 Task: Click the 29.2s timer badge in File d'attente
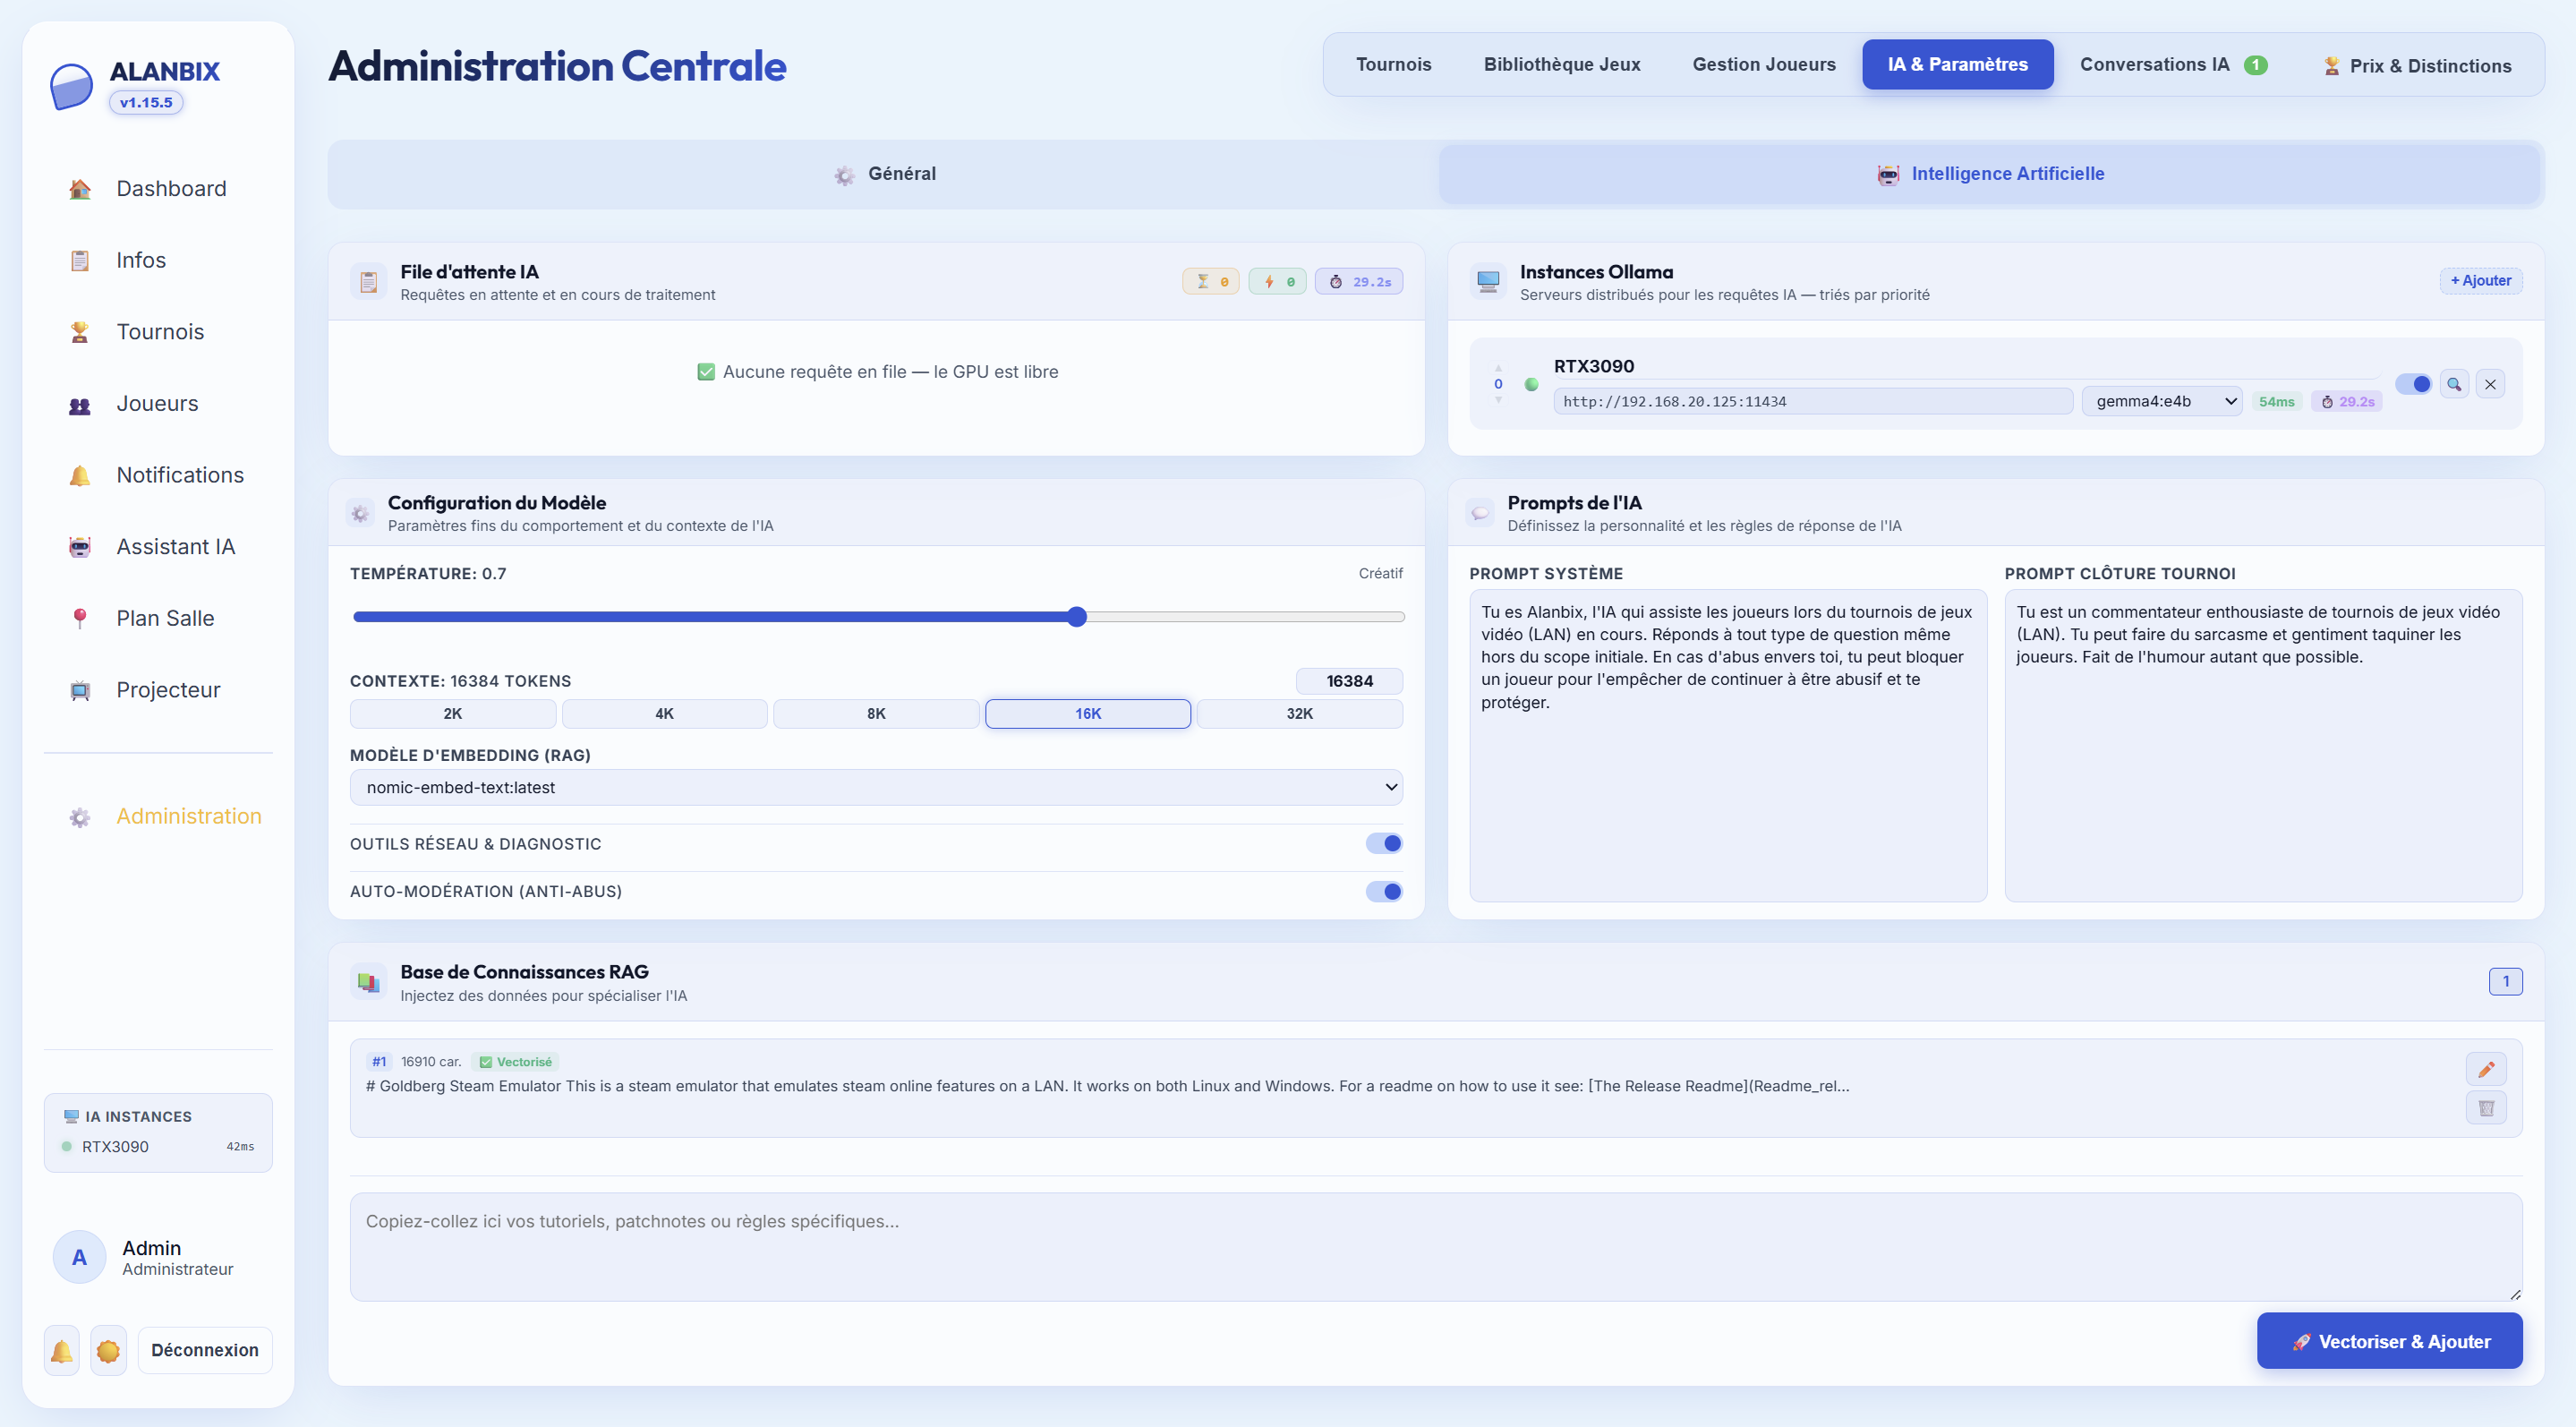1359,282
